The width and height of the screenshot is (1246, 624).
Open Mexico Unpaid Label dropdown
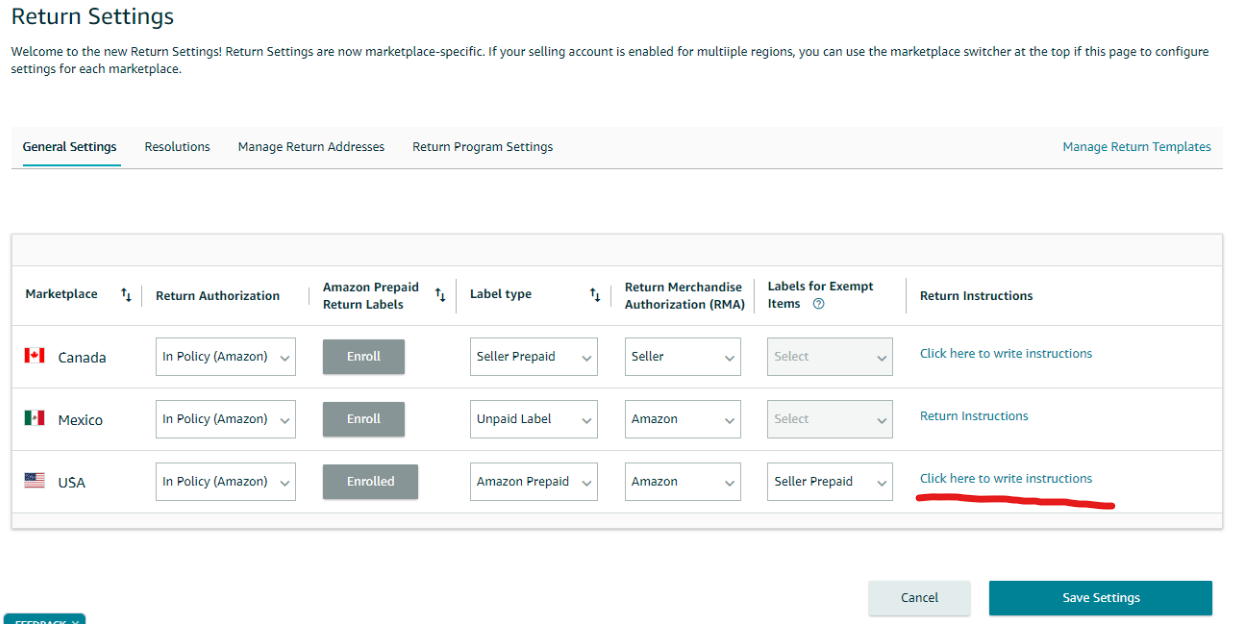tap(534, 419)
